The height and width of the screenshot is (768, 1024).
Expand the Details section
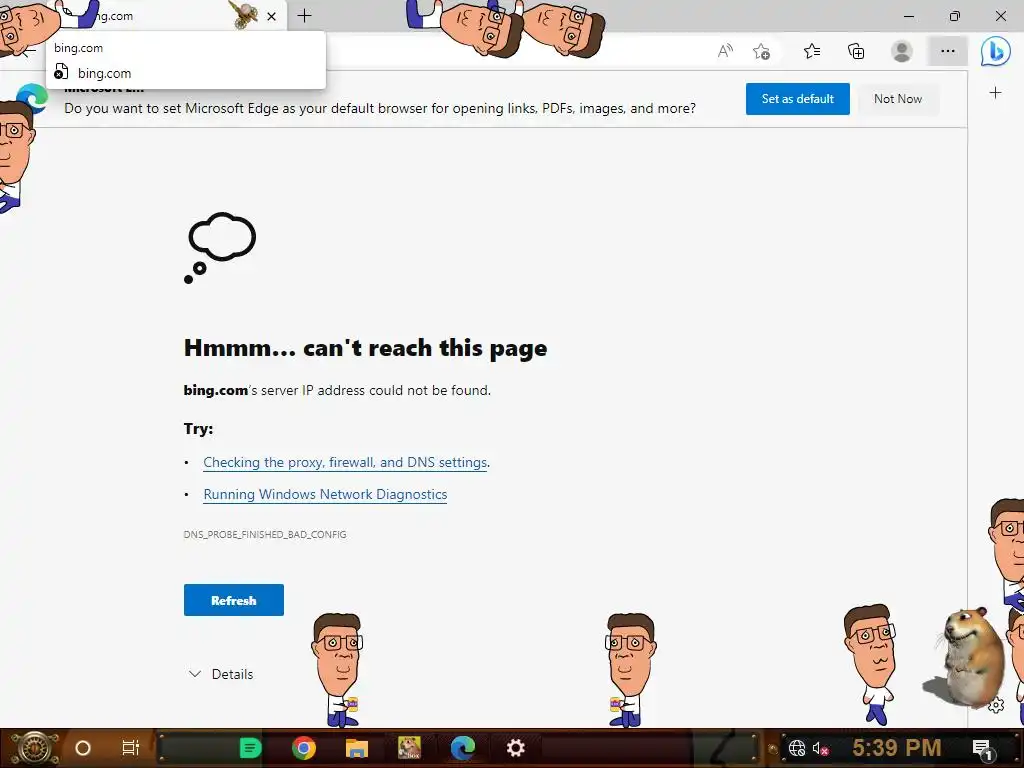point(221,674)
